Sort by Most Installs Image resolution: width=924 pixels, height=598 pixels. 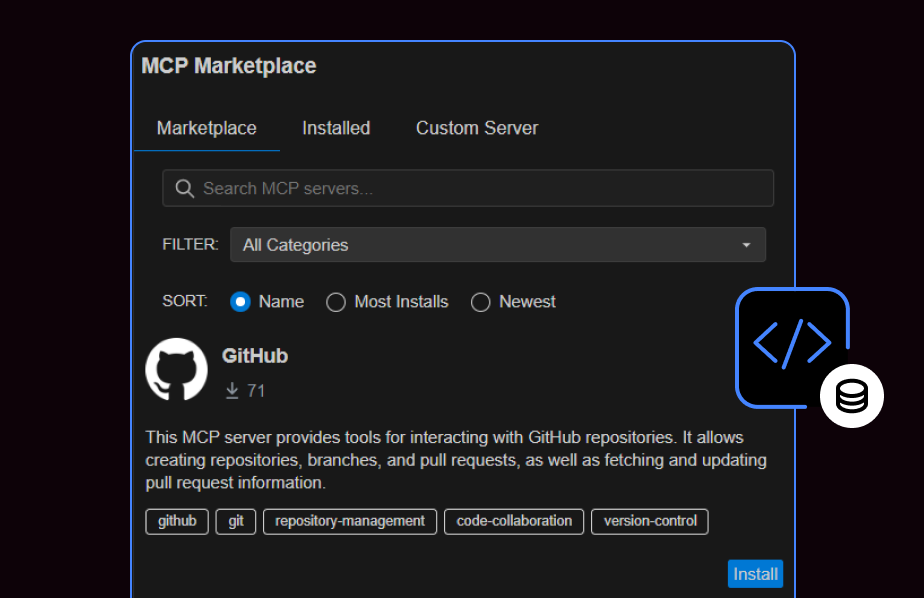coord(336,301)
